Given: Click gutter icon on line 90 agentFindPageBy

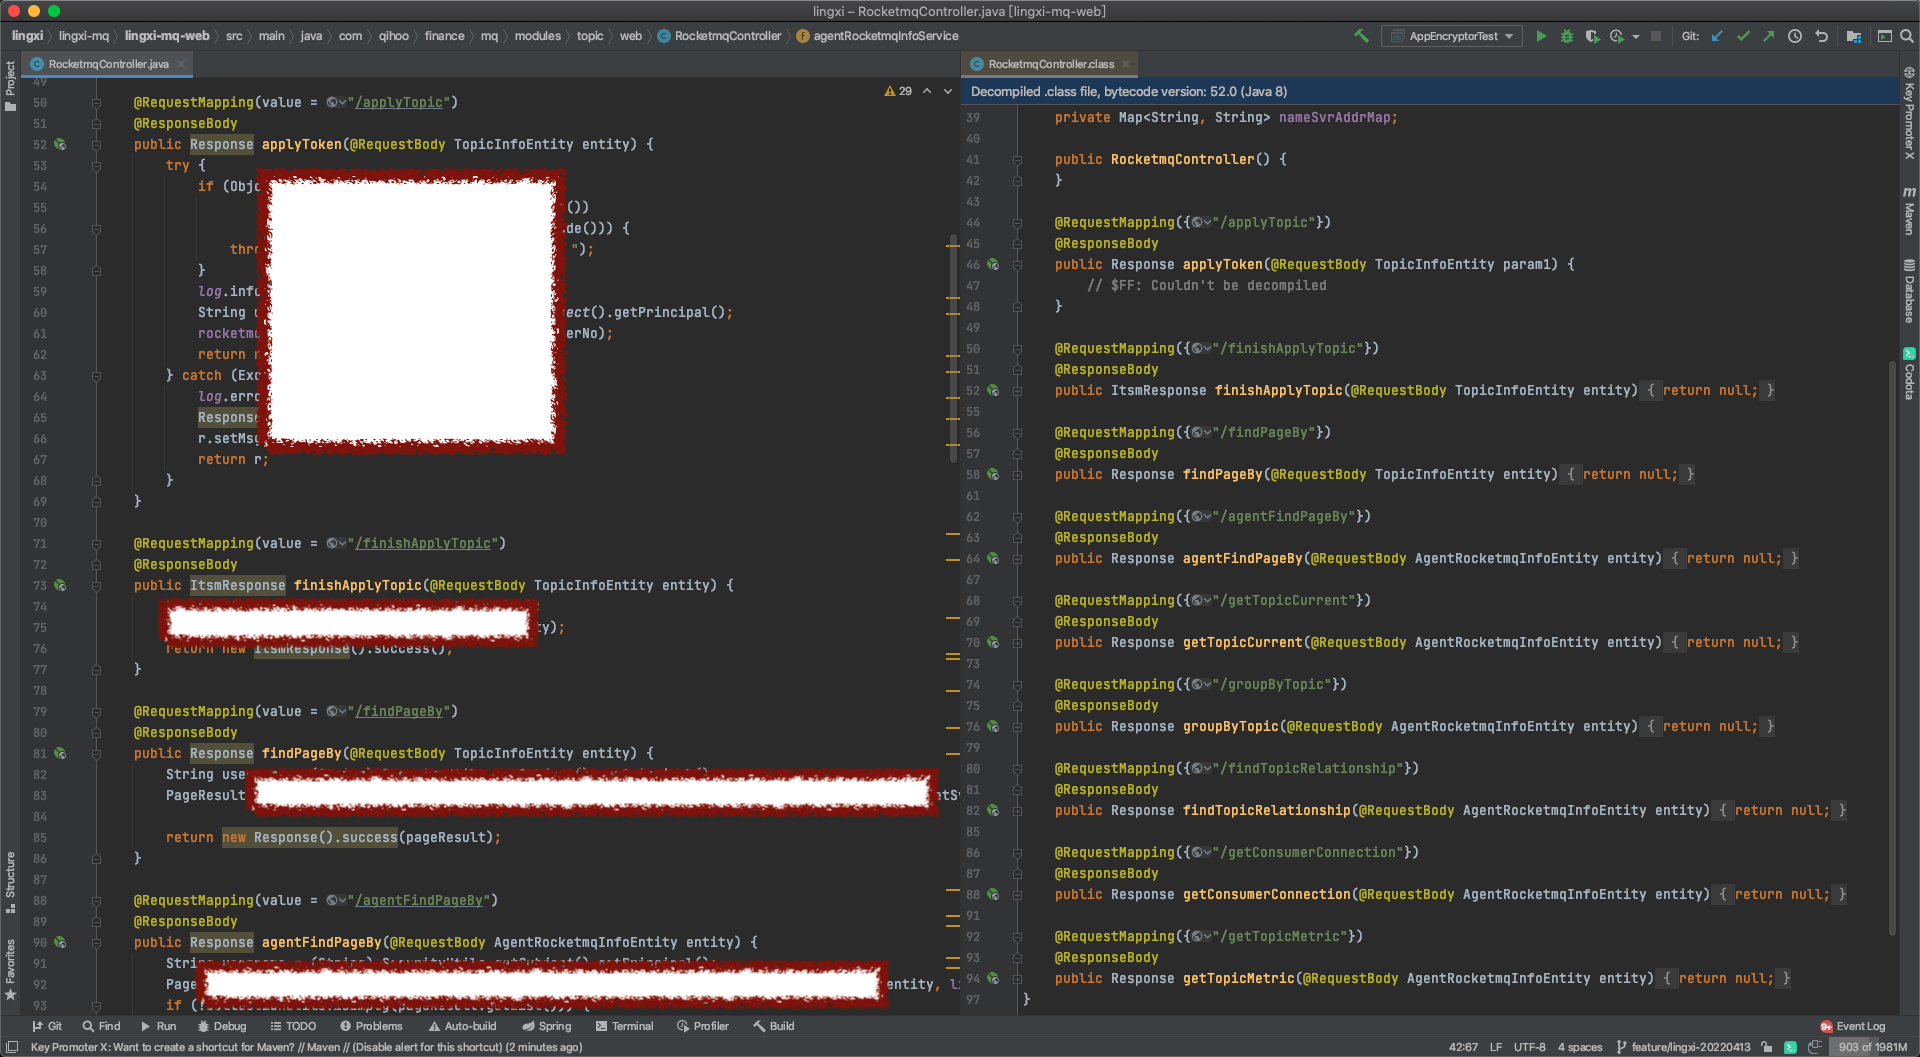Looking at the screenshot, I should point(60,942).
